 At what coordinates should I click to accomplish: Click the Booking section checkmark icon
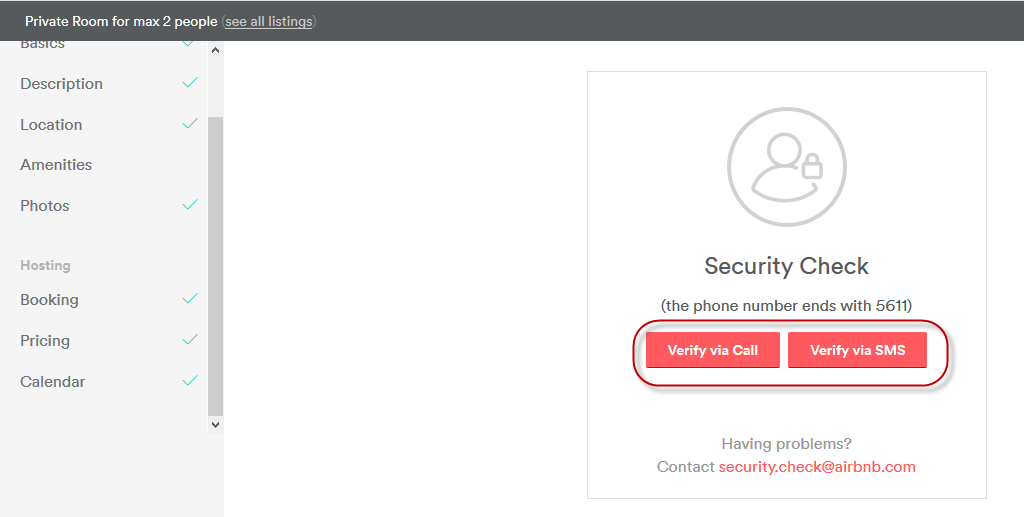[x=190, y=299]
